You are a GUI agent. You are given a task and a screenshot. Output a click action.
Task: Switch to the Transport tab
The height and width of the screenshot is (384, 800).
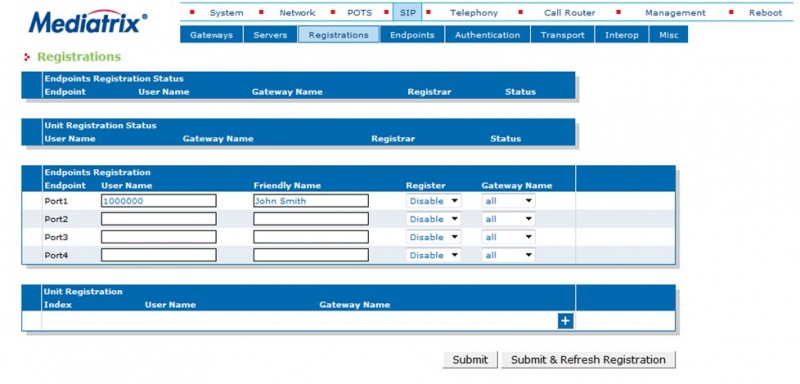[562, 35]
